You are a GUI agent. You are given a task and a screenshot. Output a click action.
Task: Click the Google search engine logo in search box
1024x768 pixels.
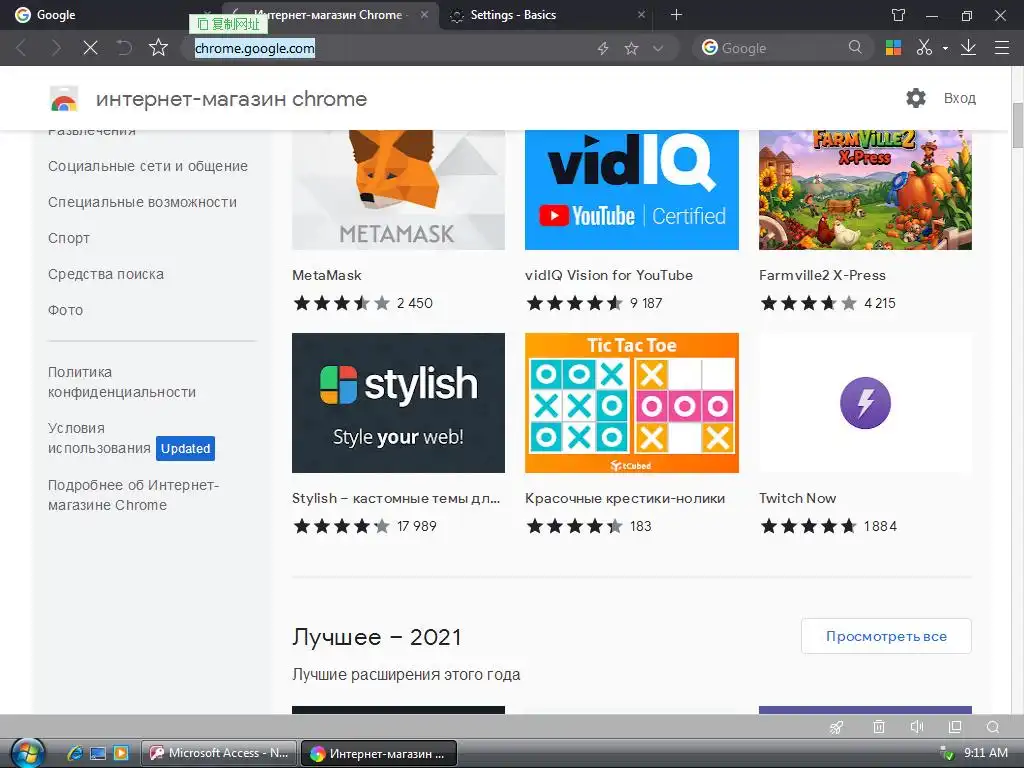709,47
